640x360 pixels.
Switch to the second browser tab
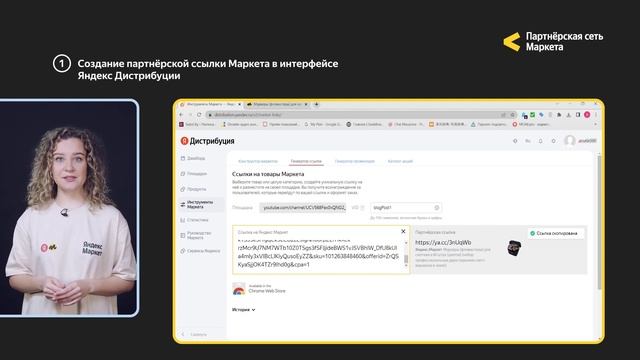[277, 104]
